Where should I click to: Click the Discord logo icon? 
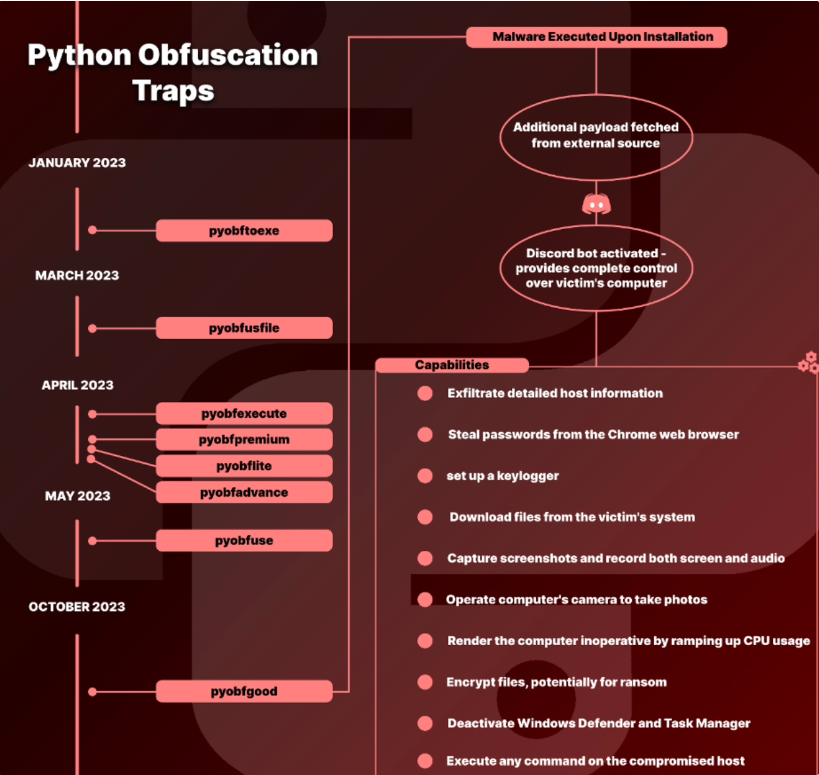point(596,204)
